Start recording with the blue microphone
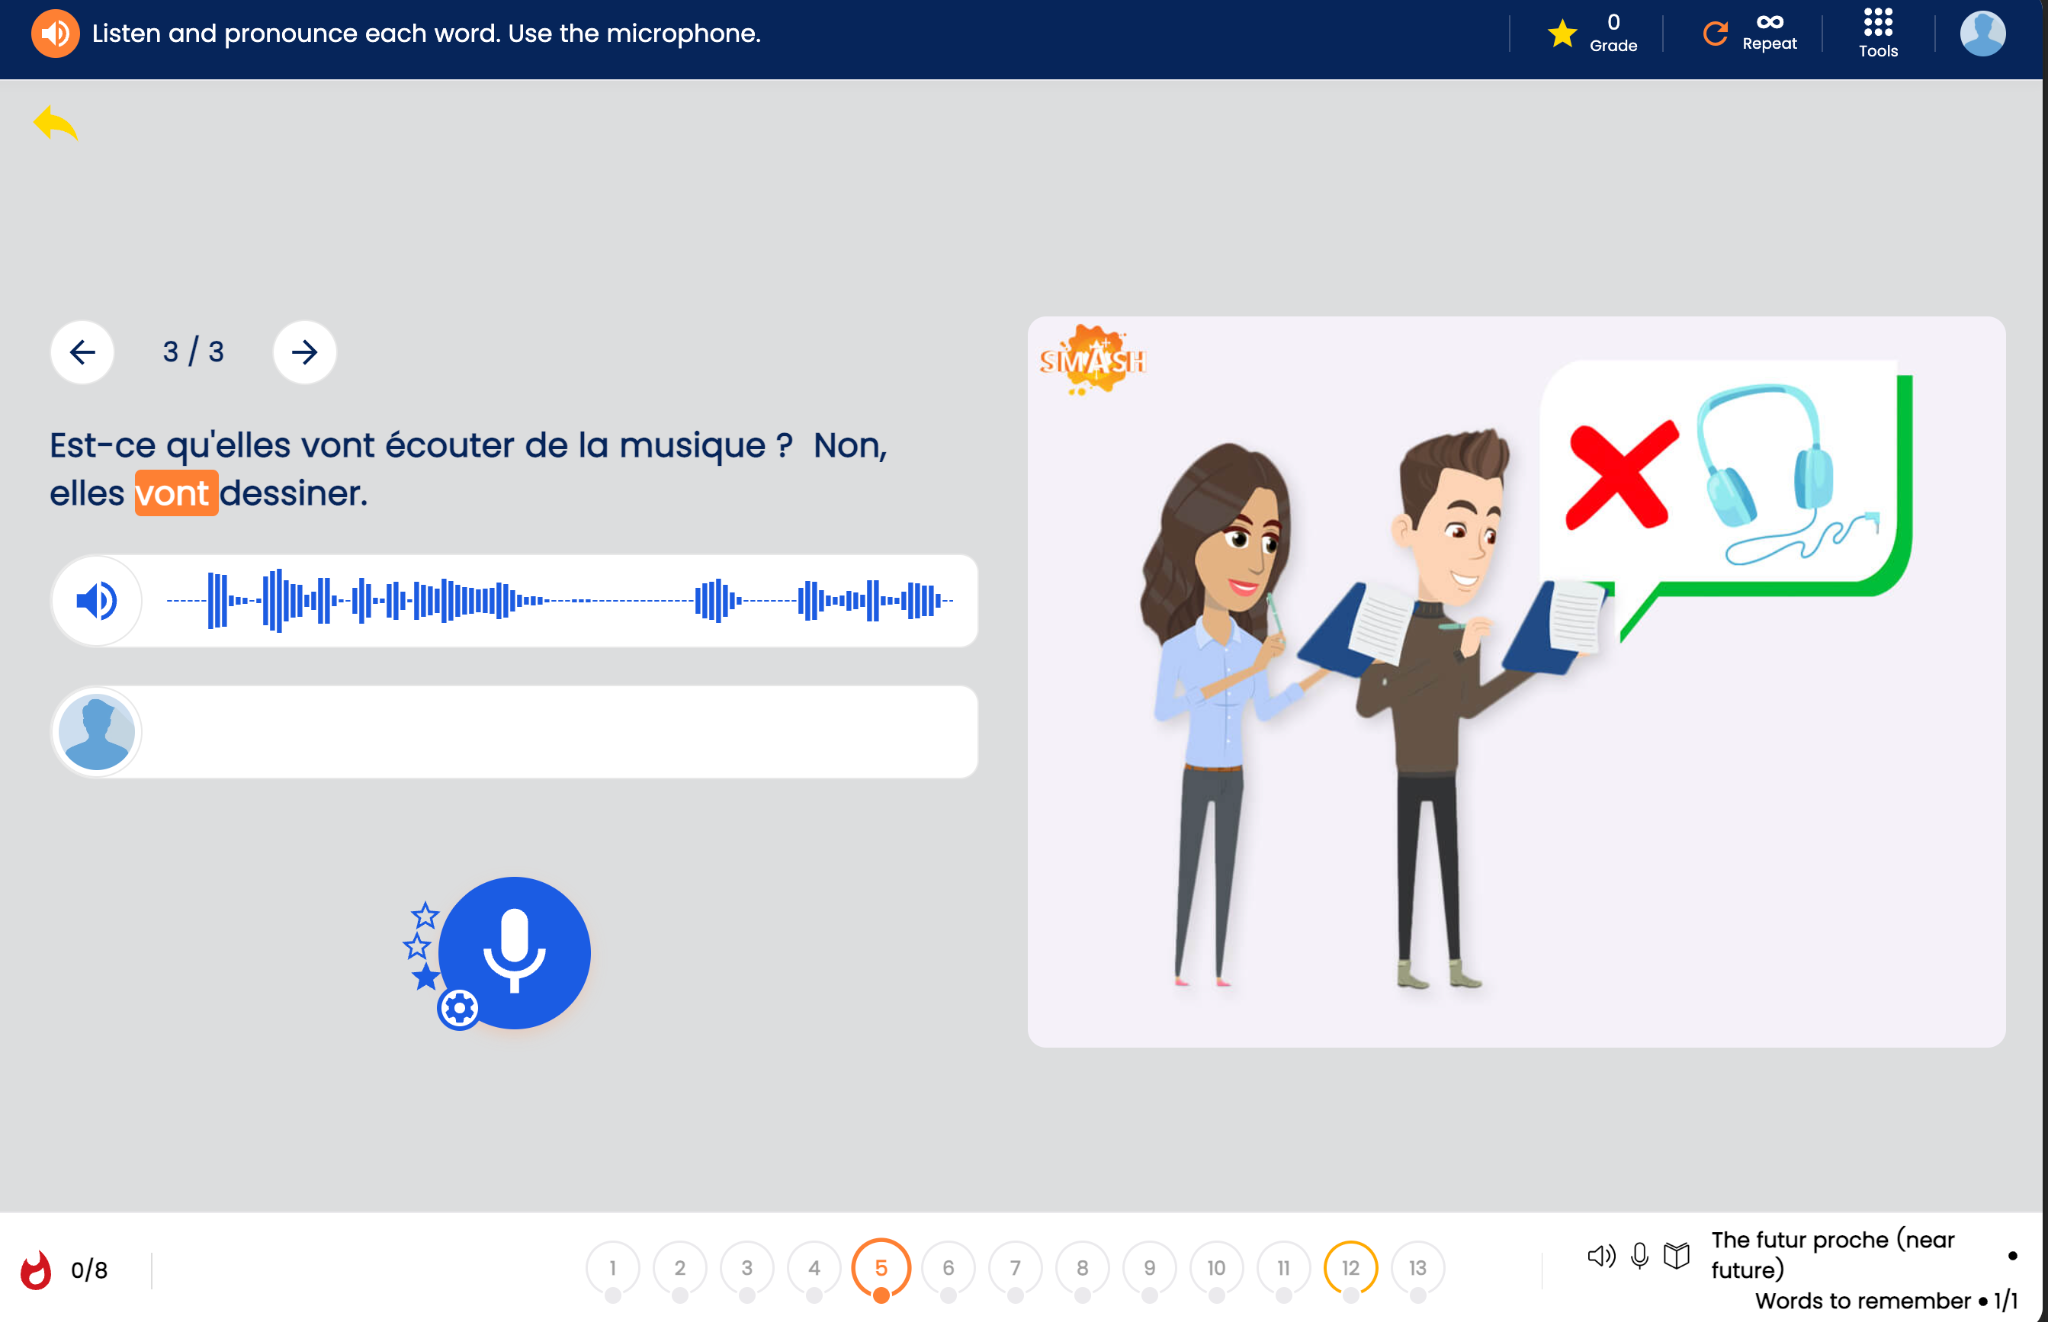2048x1322 pixels. [514, 952]
